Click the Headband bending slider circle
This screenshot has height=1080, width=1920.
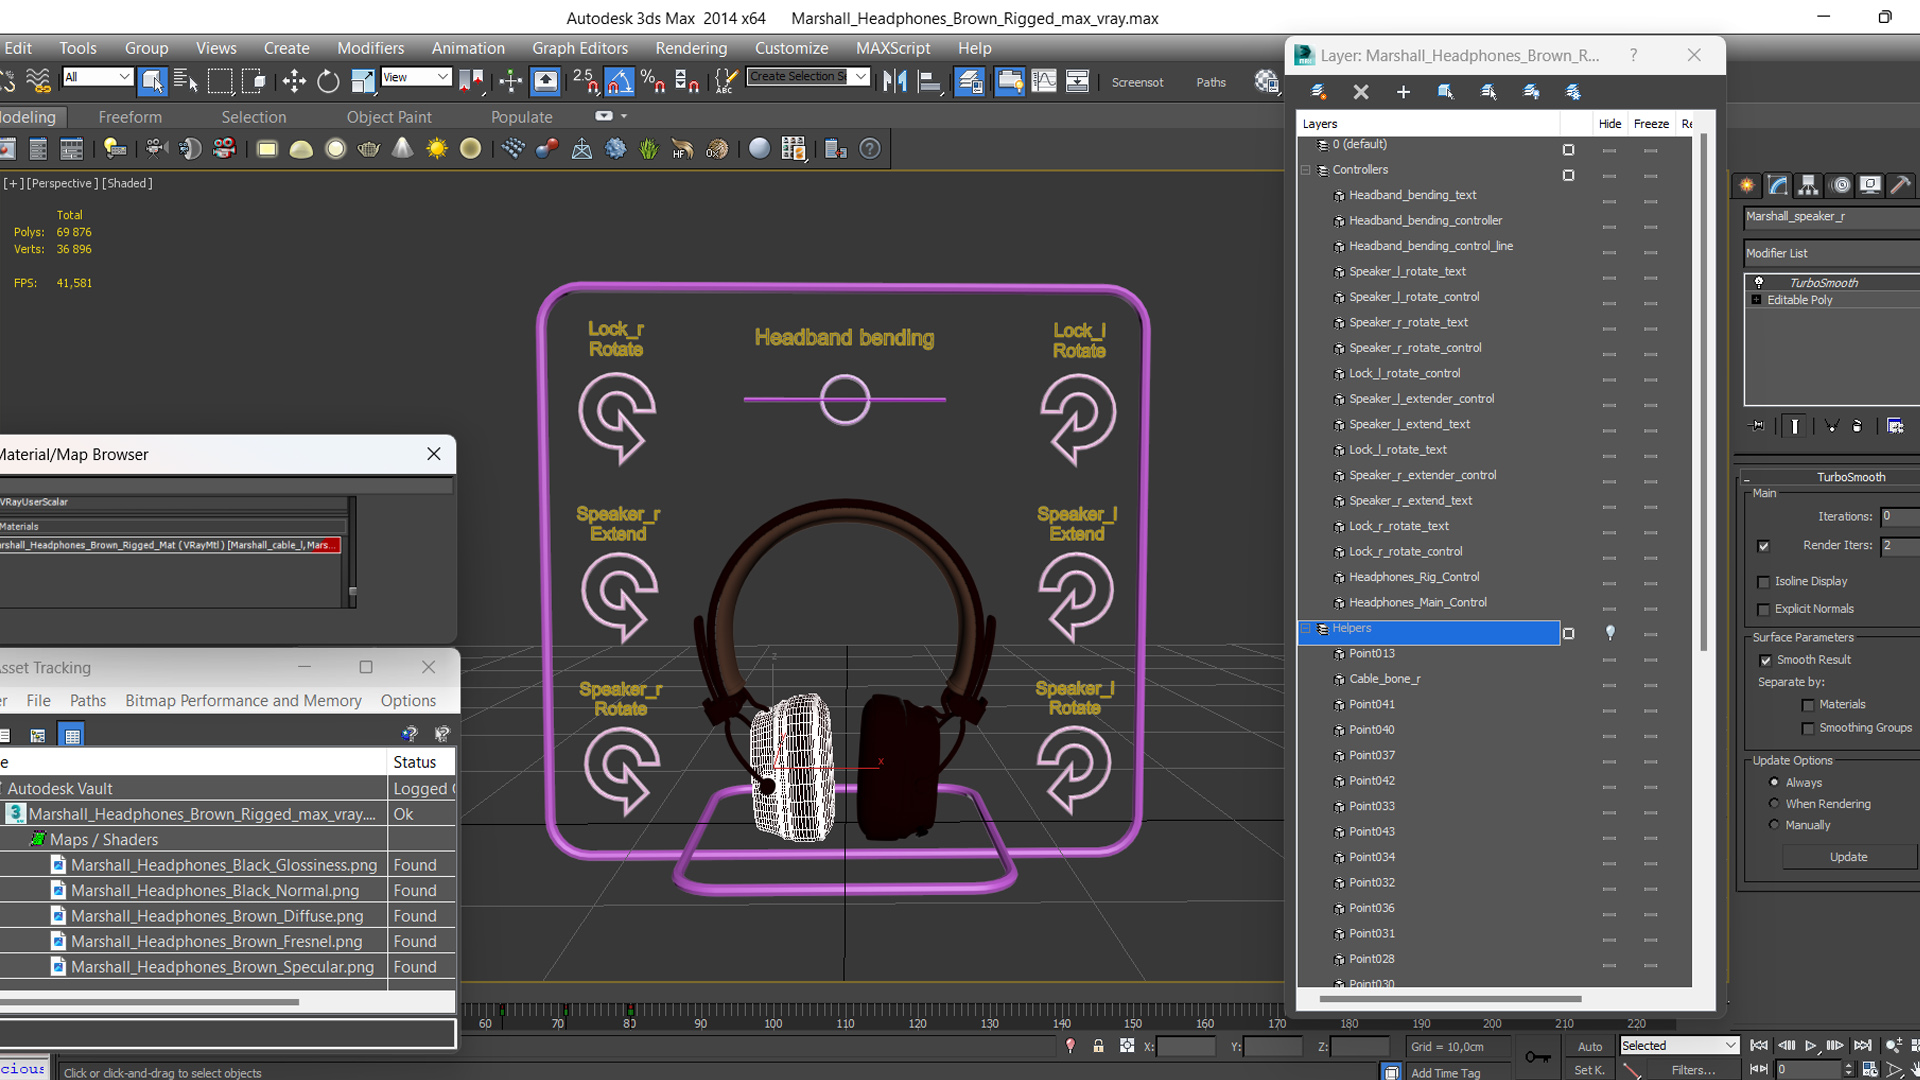click(845, 400)
